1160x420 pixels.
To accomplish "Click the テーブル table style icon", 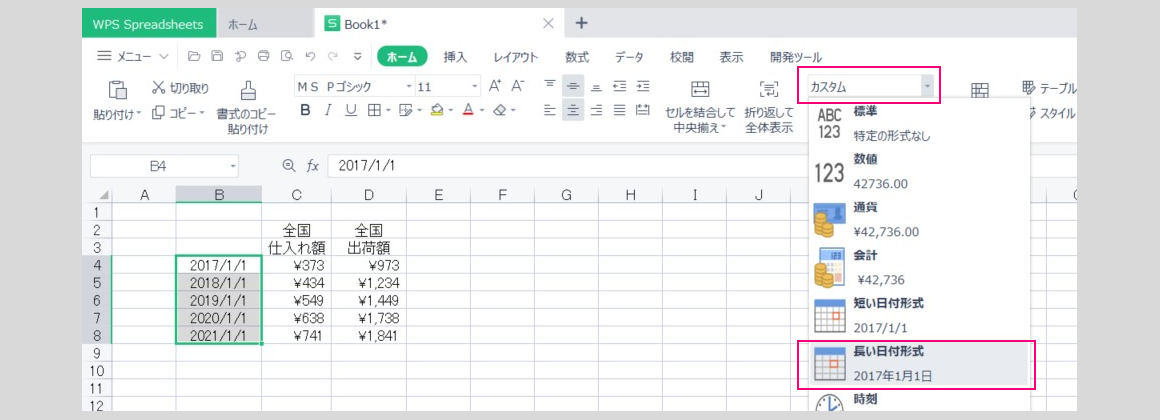I will click(1029, 88).
